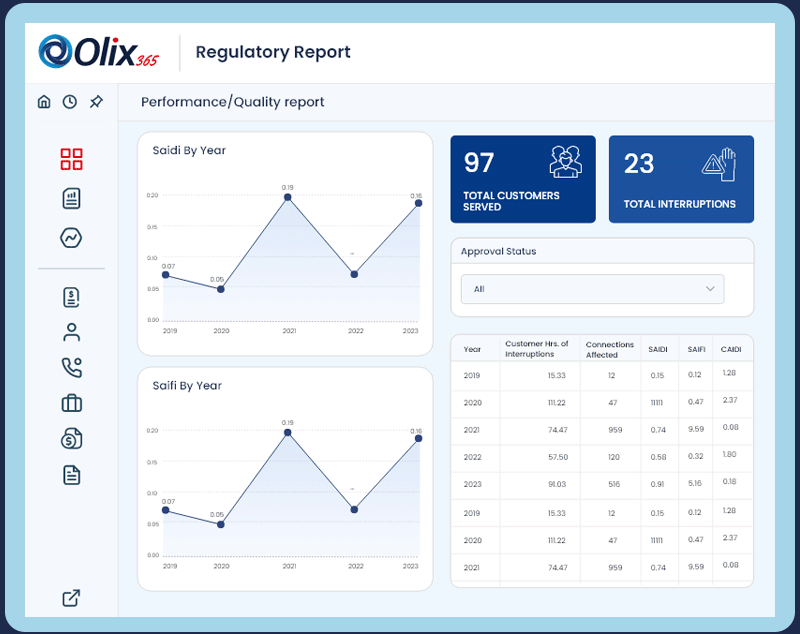Collapse the Approval Status dropdown chevron

point(711,289)
